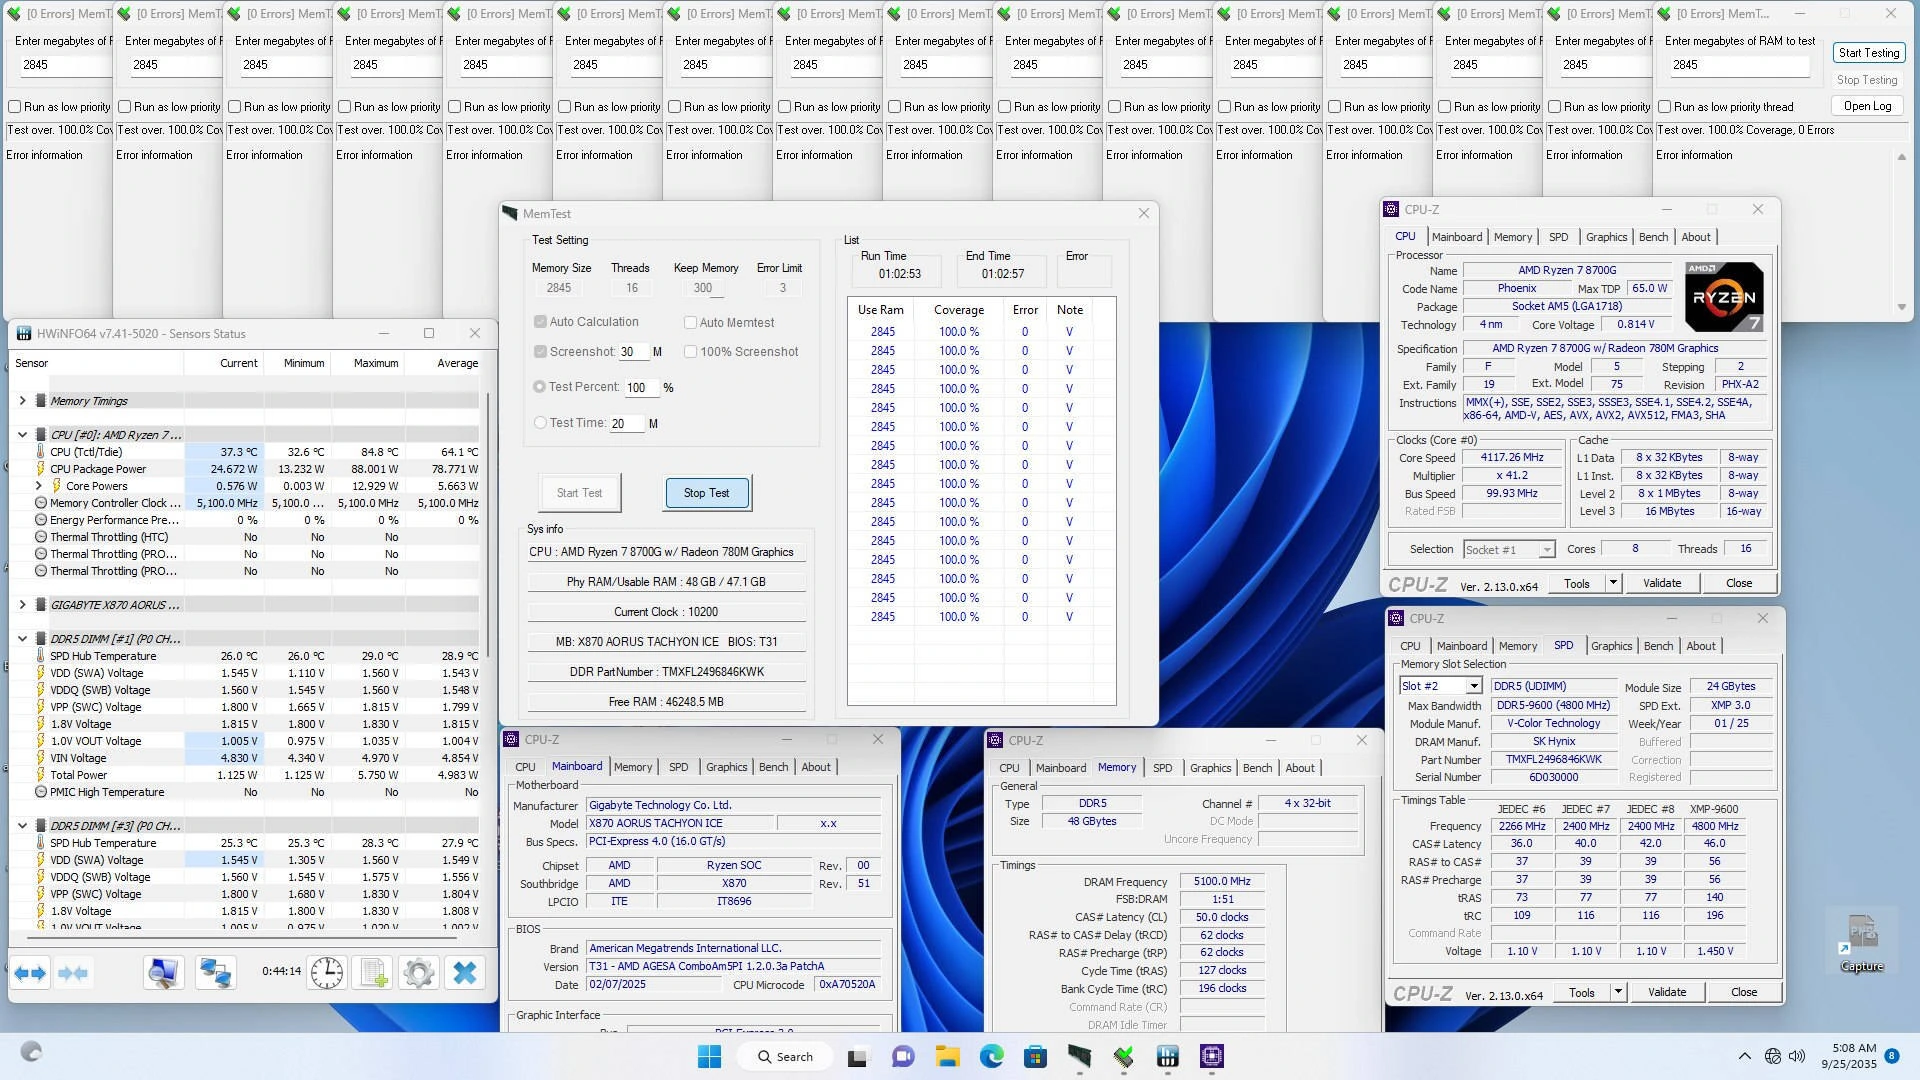
Task: Click Windows Start button
Action: (x=709, y=1057)
